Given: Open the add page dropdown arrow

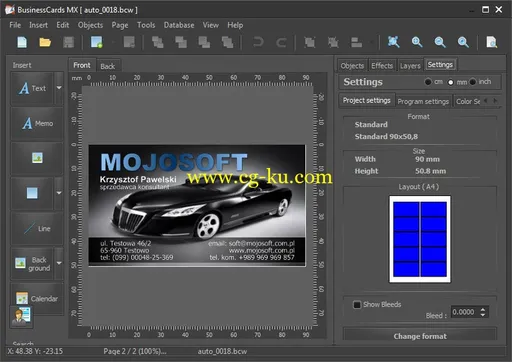Looking at the screenshot, I should pyautogui.click(x=113, y=43).
